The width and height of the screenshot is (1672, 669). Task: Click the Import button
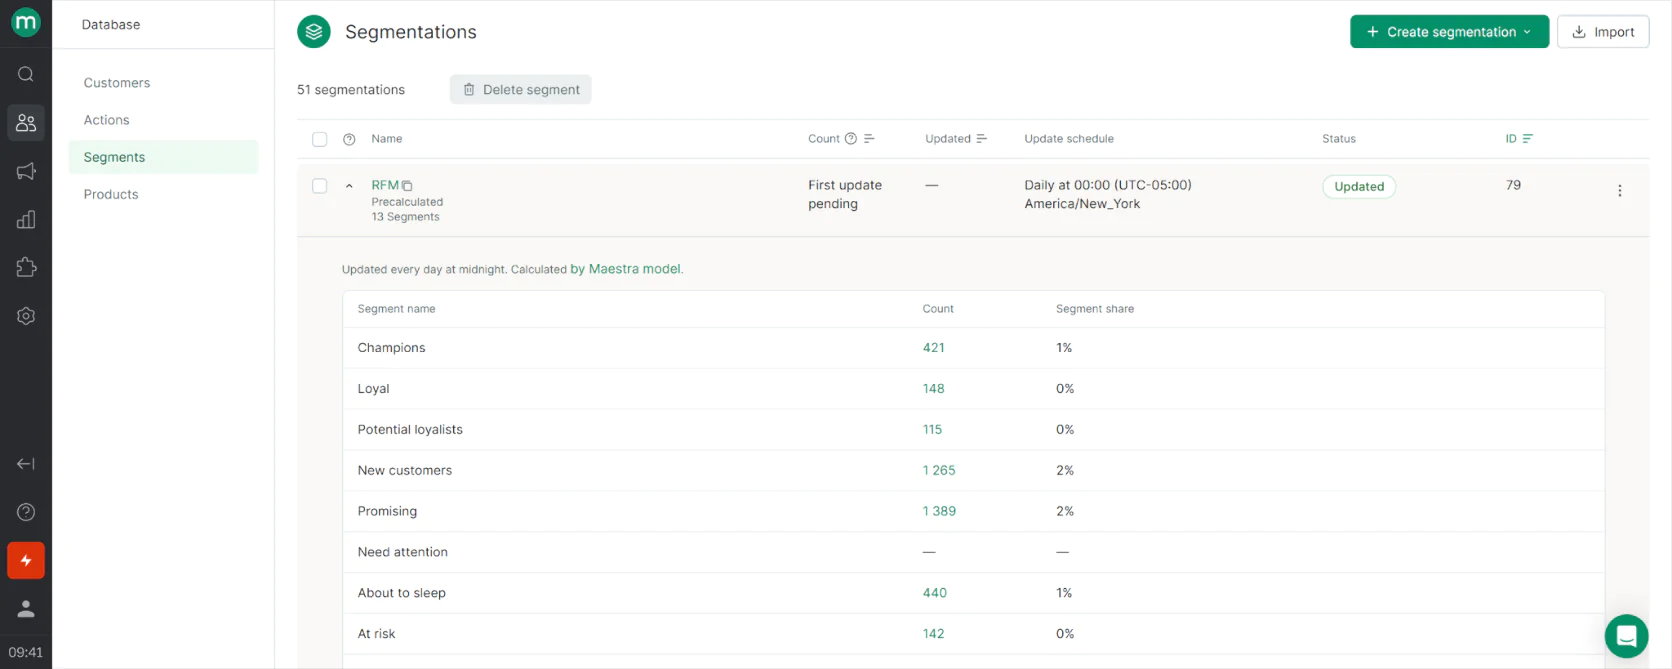click(1602, 32)
